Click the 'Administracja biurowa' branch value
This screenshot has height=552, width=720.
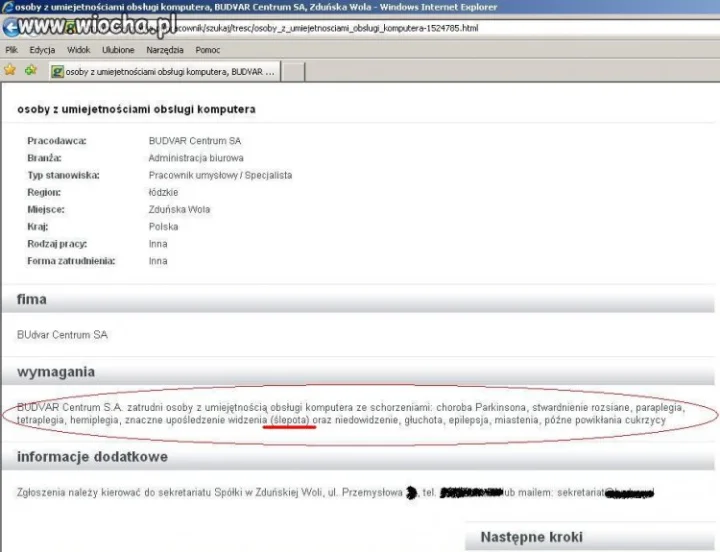196,158
